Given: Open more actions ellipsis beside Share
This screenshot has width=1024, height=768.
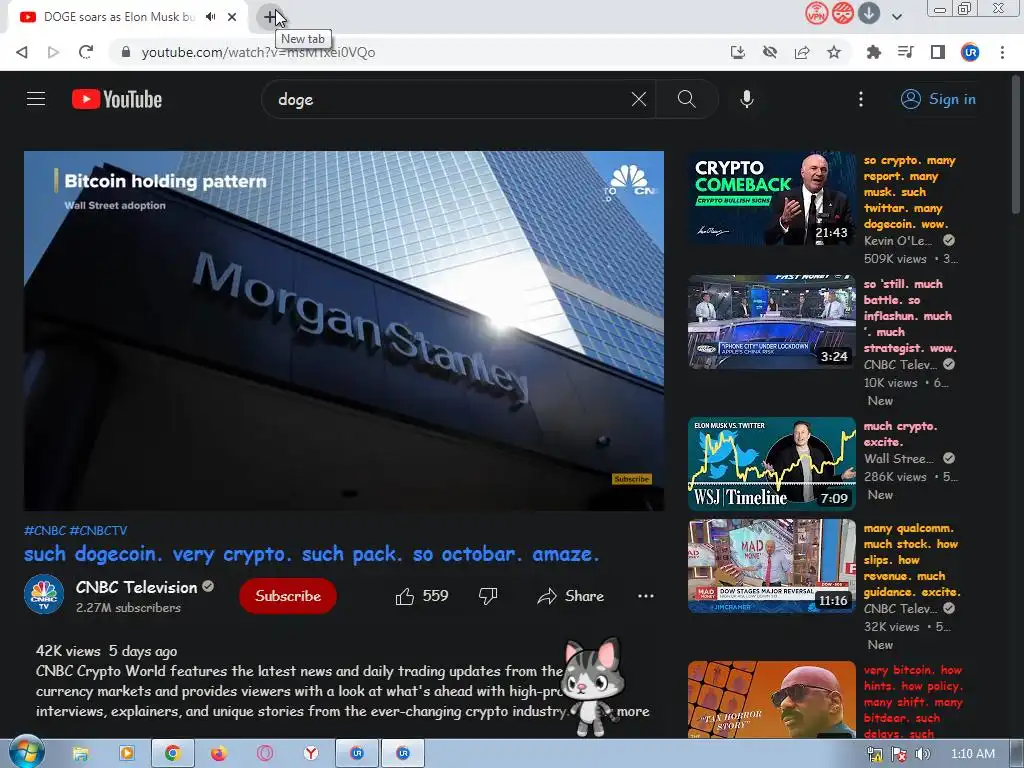Looking at the screenshot, I should [646, 596].
